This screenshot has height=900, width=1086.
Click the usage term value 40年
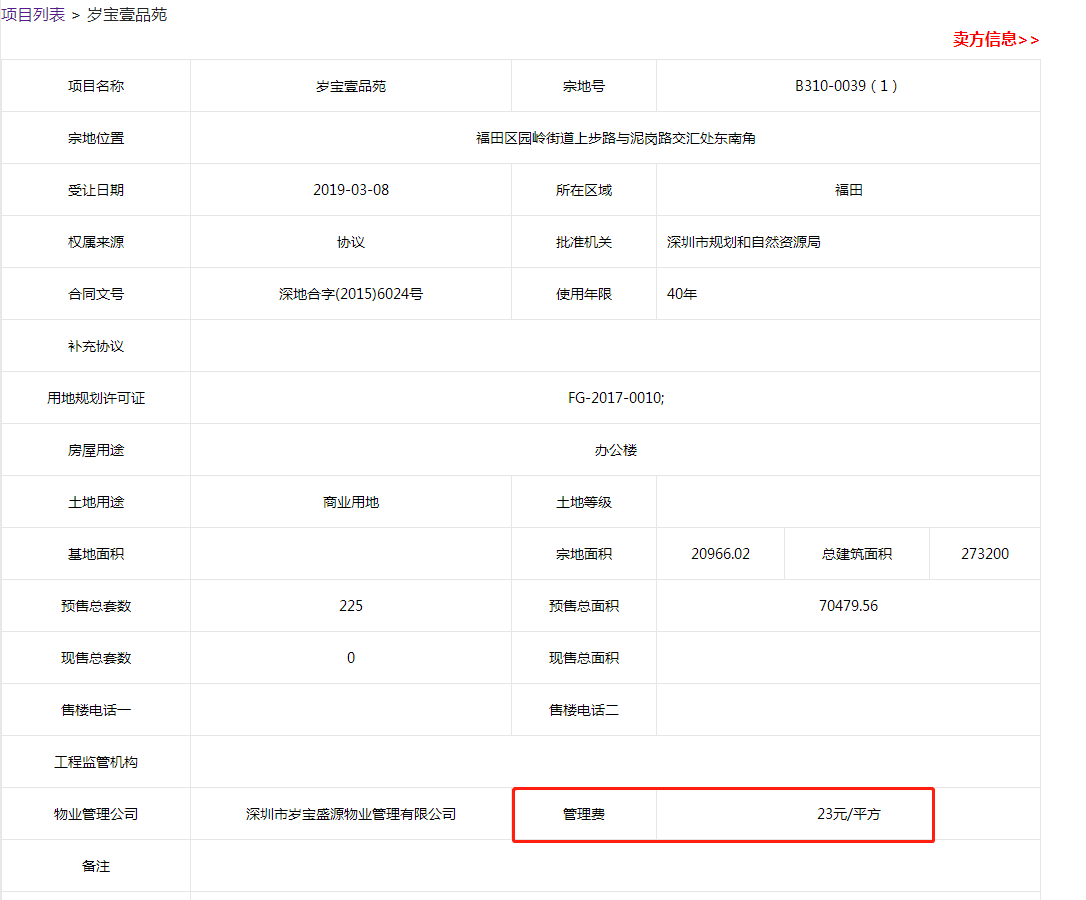(682, 294)
